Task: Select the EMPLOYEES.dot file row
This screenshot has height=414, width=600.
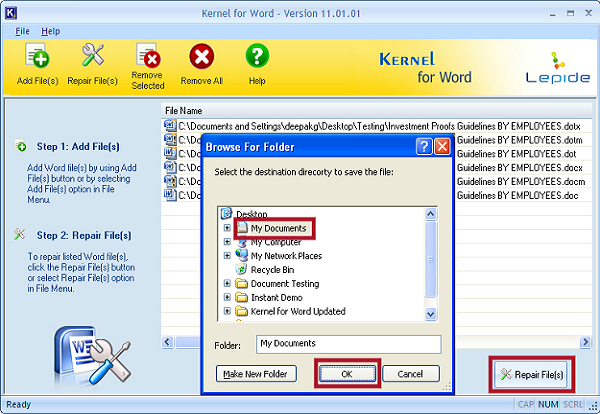Action: click(376, 154)
